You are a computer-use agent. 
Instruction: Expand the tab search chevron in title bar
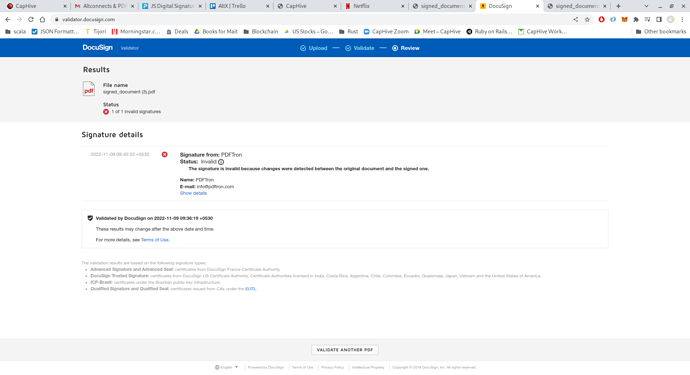point(646,6)
